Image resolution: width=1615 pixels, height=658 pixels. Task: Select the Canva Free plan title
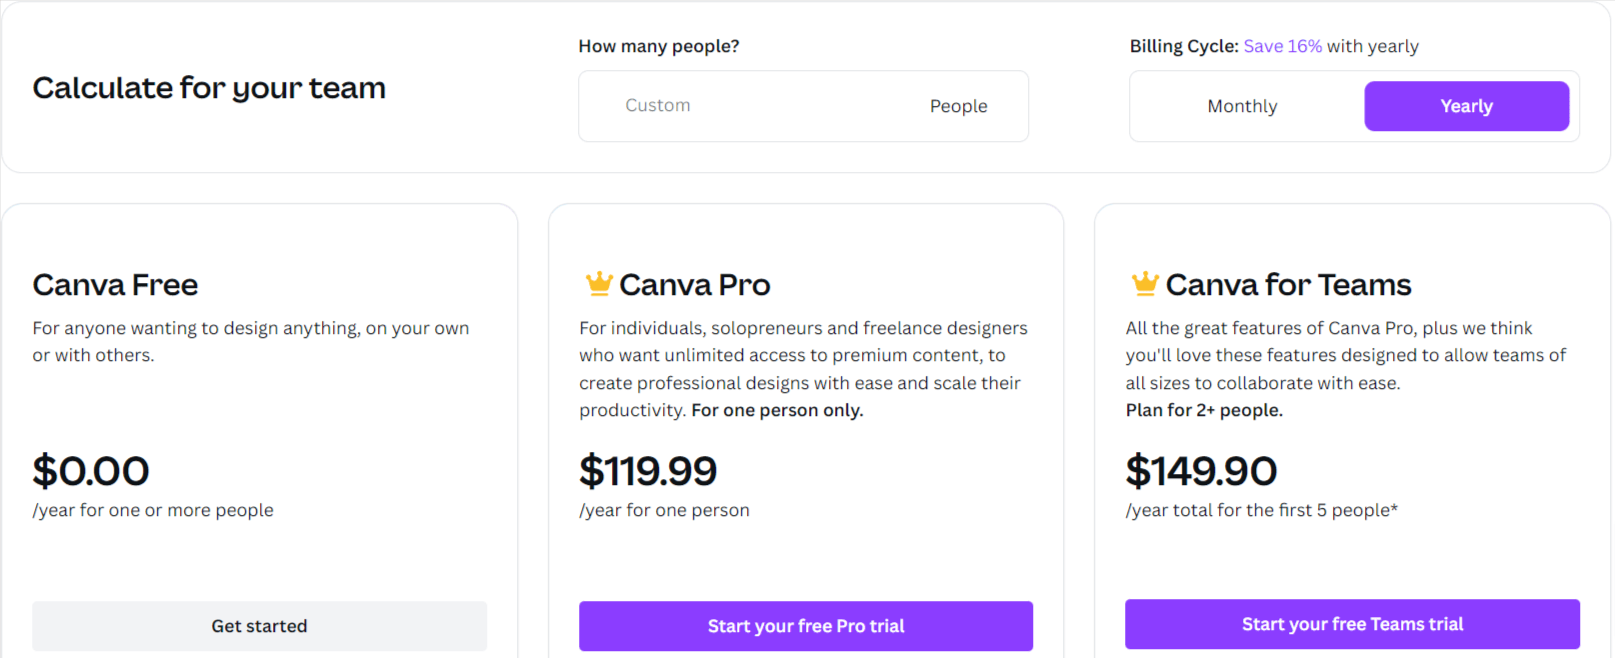click(115, 285)
